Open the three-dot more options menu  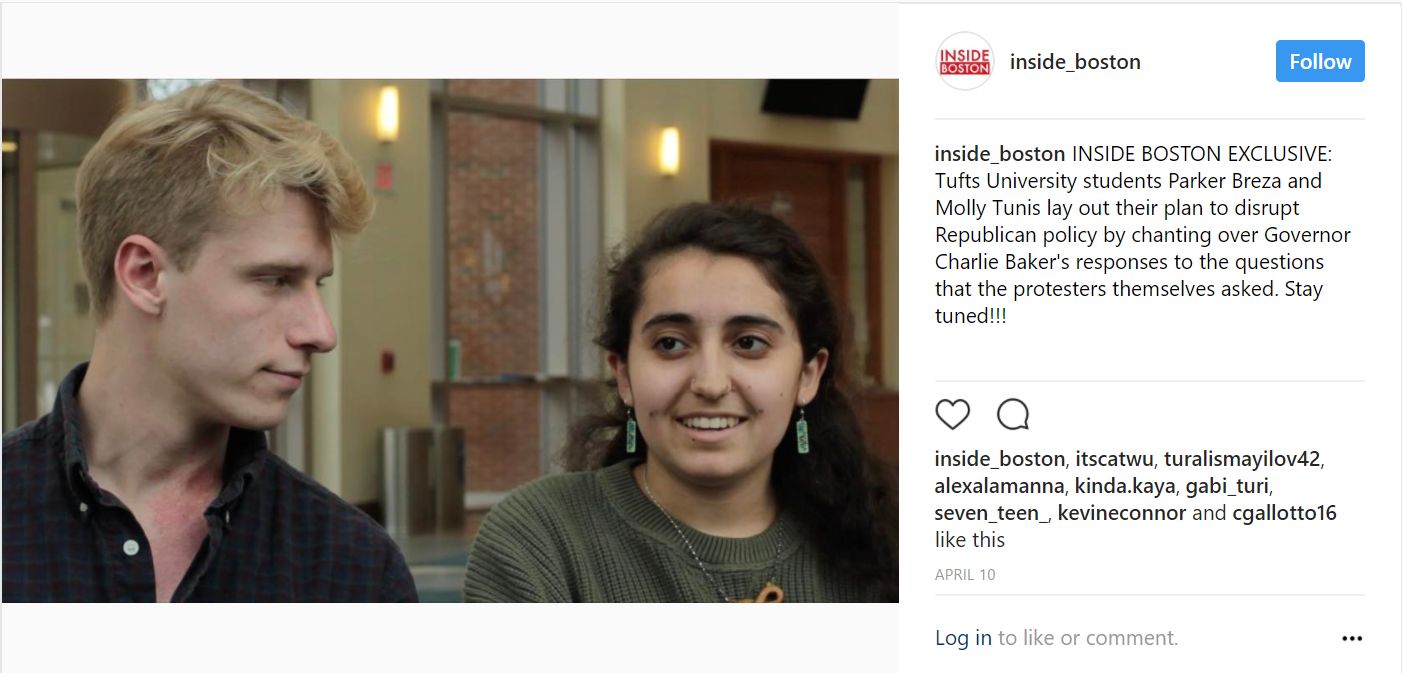click(x=1352, y=638)
